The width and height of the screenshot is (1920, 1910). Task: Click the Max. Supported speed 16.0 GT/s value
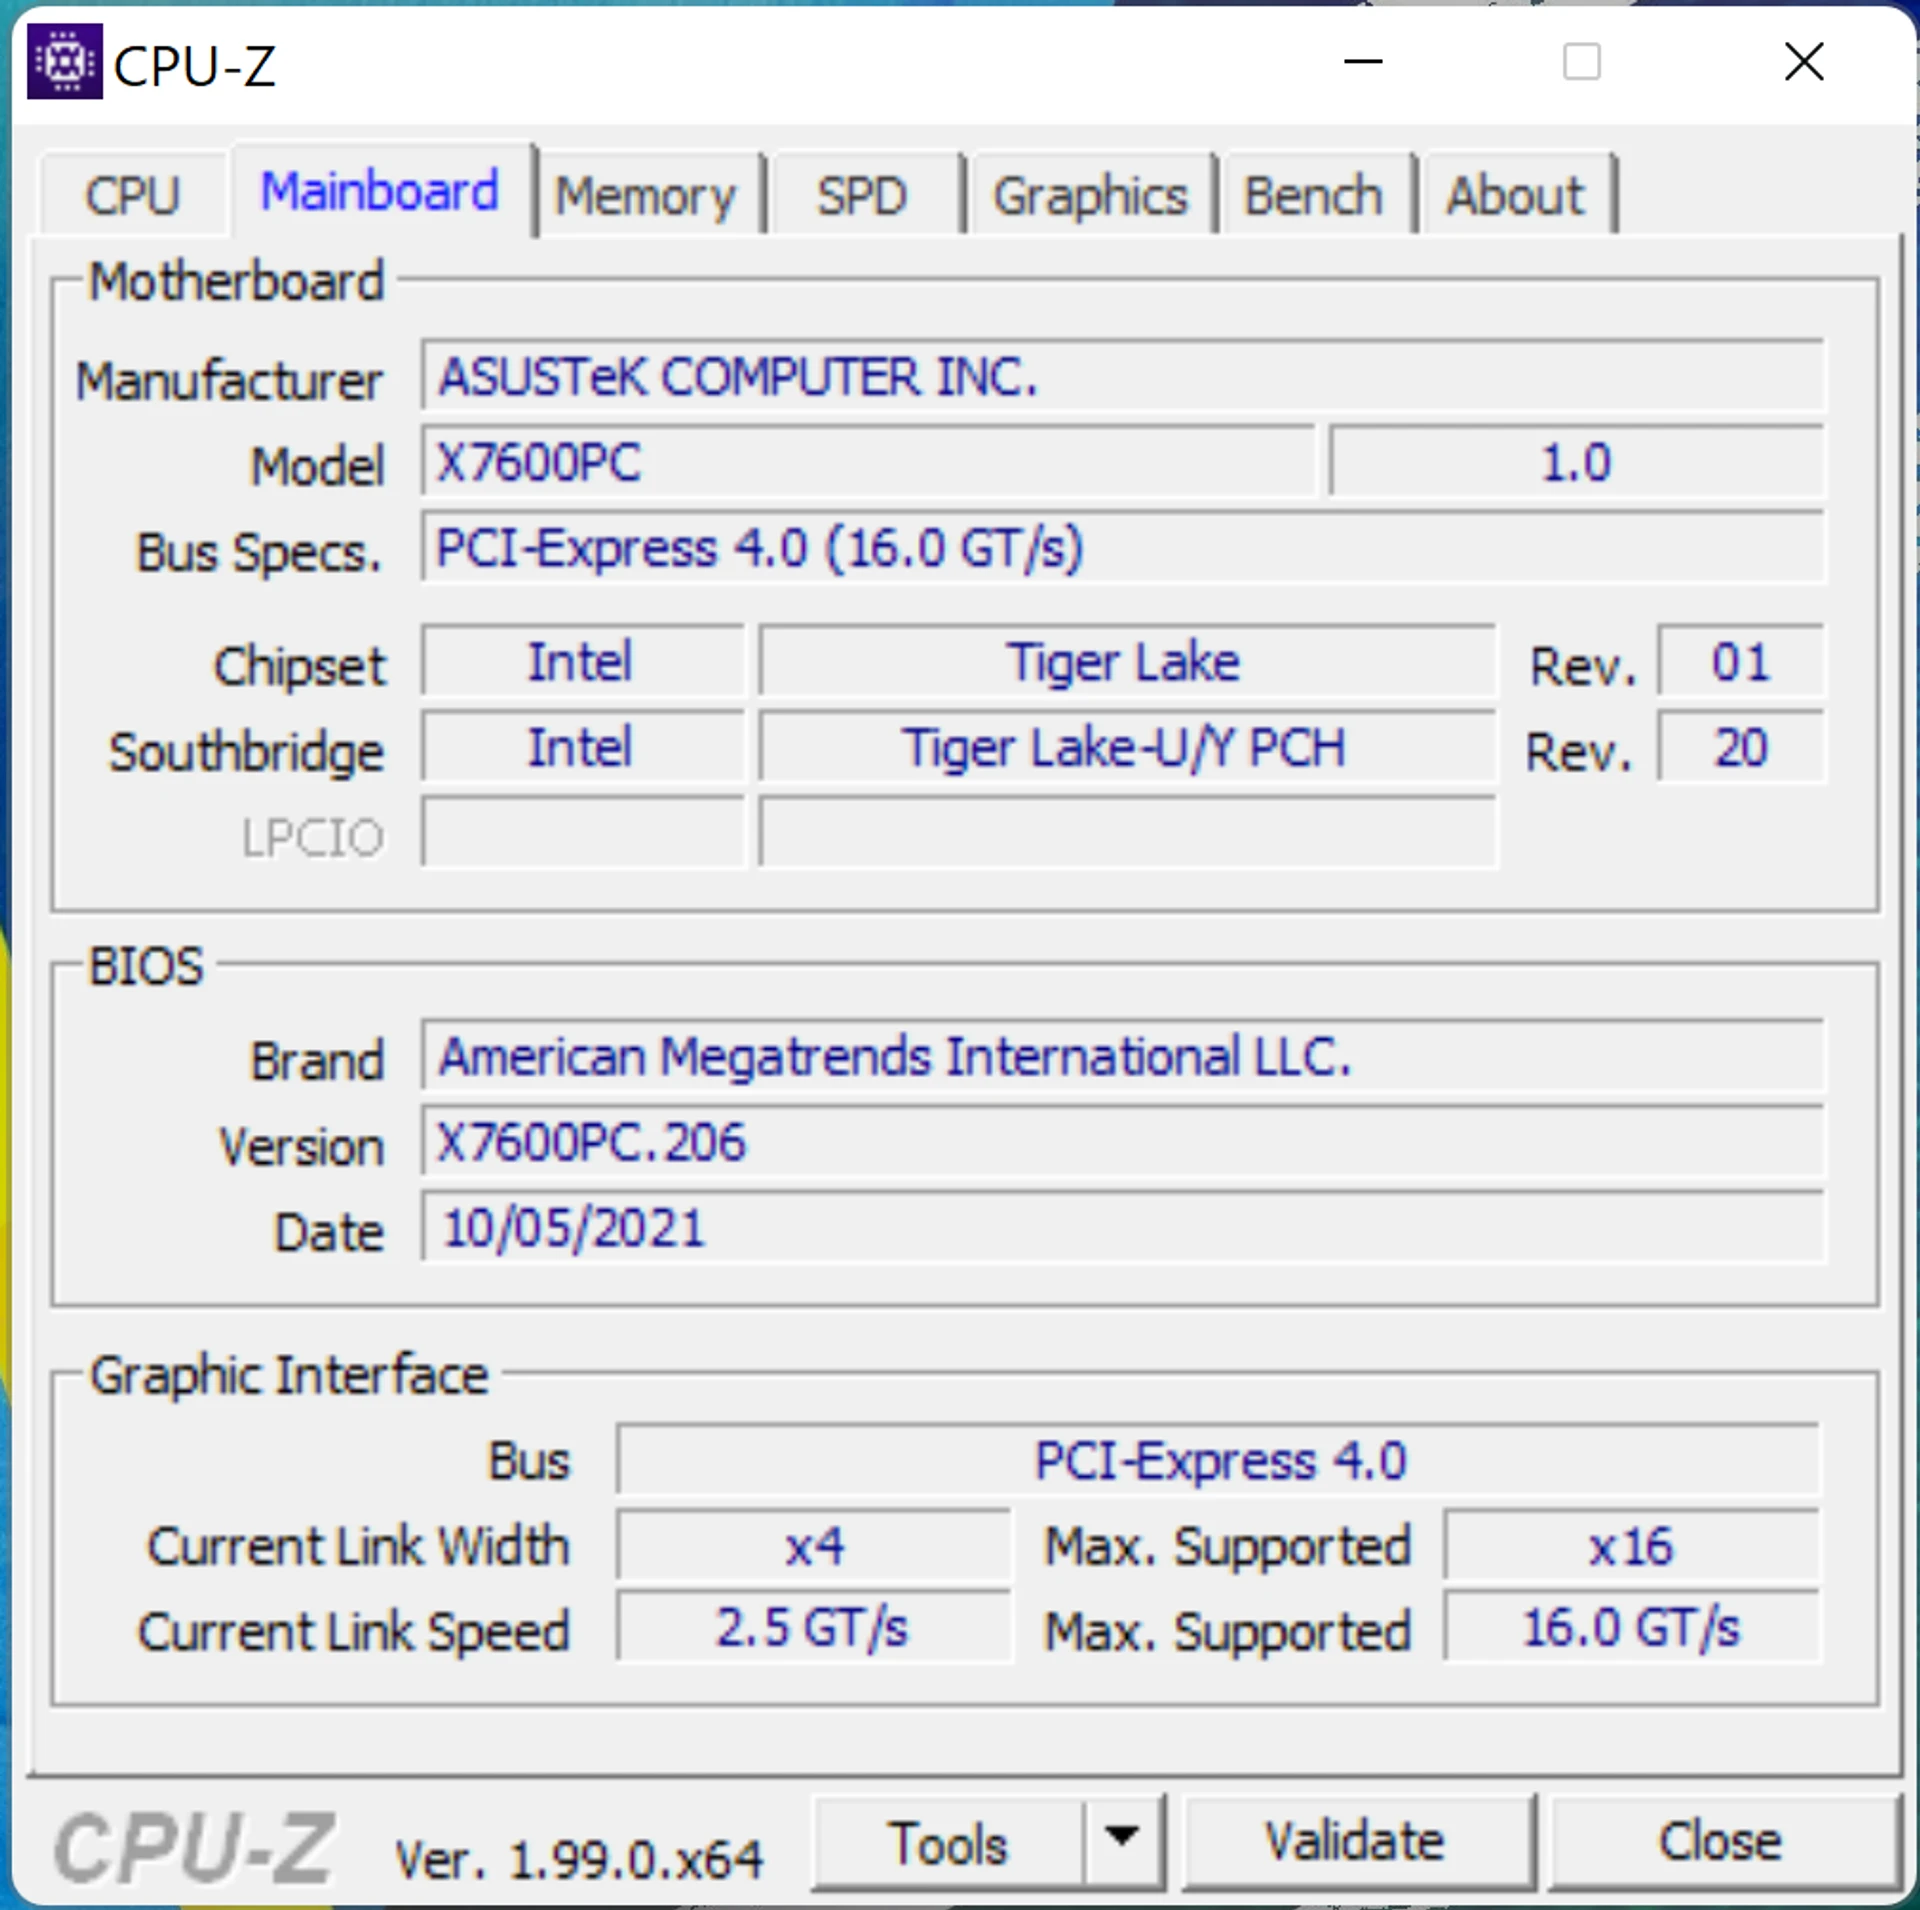(x=1632, y=1628)
